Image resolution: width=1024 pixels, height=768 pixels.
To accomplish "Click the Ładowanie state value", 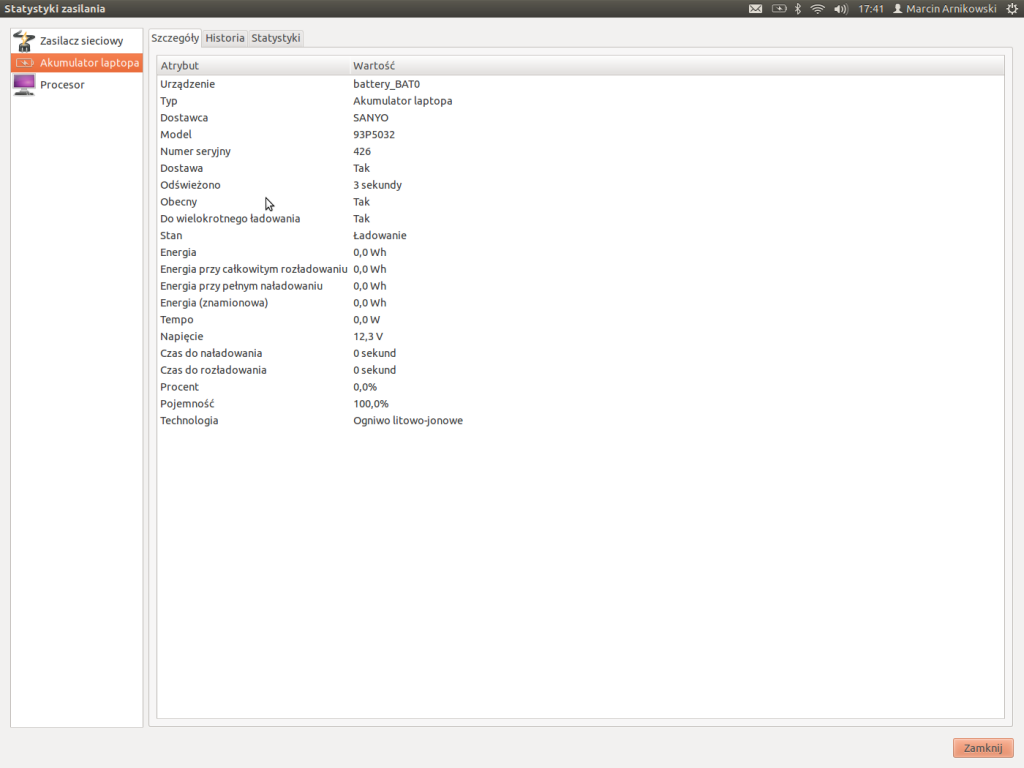I will coord(380,235).
